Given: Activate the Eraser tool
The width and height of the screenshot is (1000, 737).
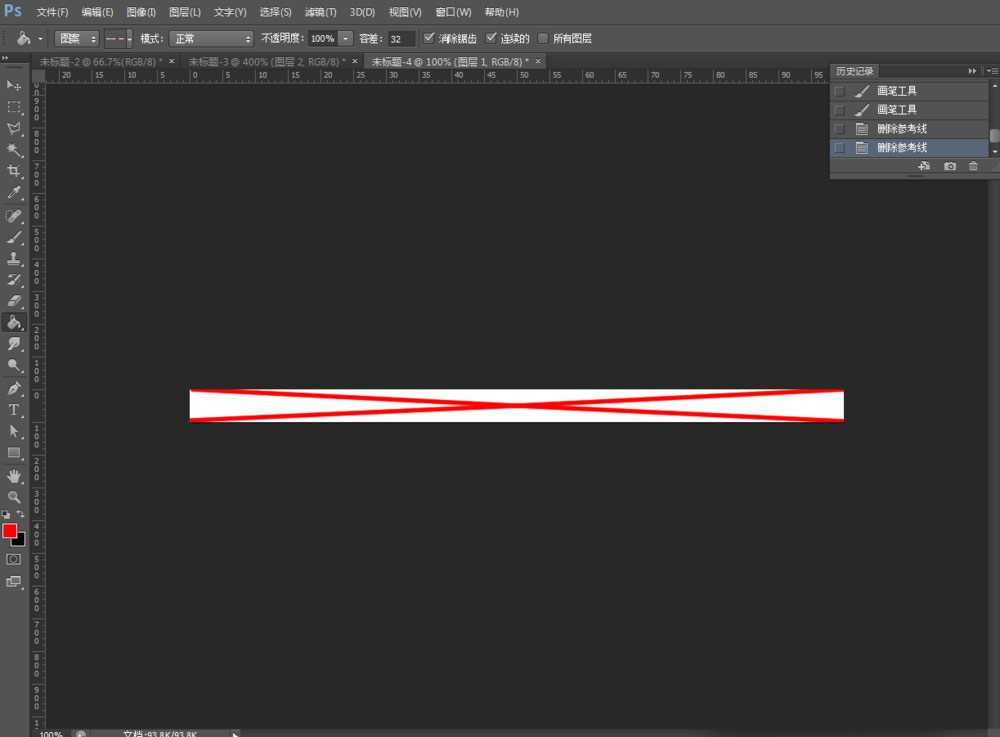Looking at the screenshot, I should pos(15,301).
